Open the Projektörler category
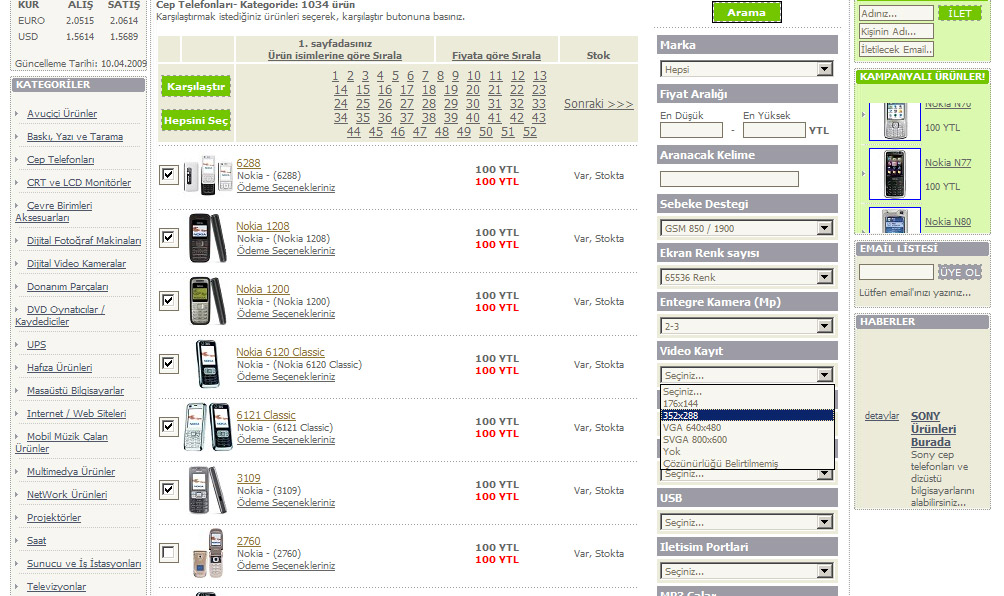The width and height of the screenshot is (1004, 596). point(54,517)
